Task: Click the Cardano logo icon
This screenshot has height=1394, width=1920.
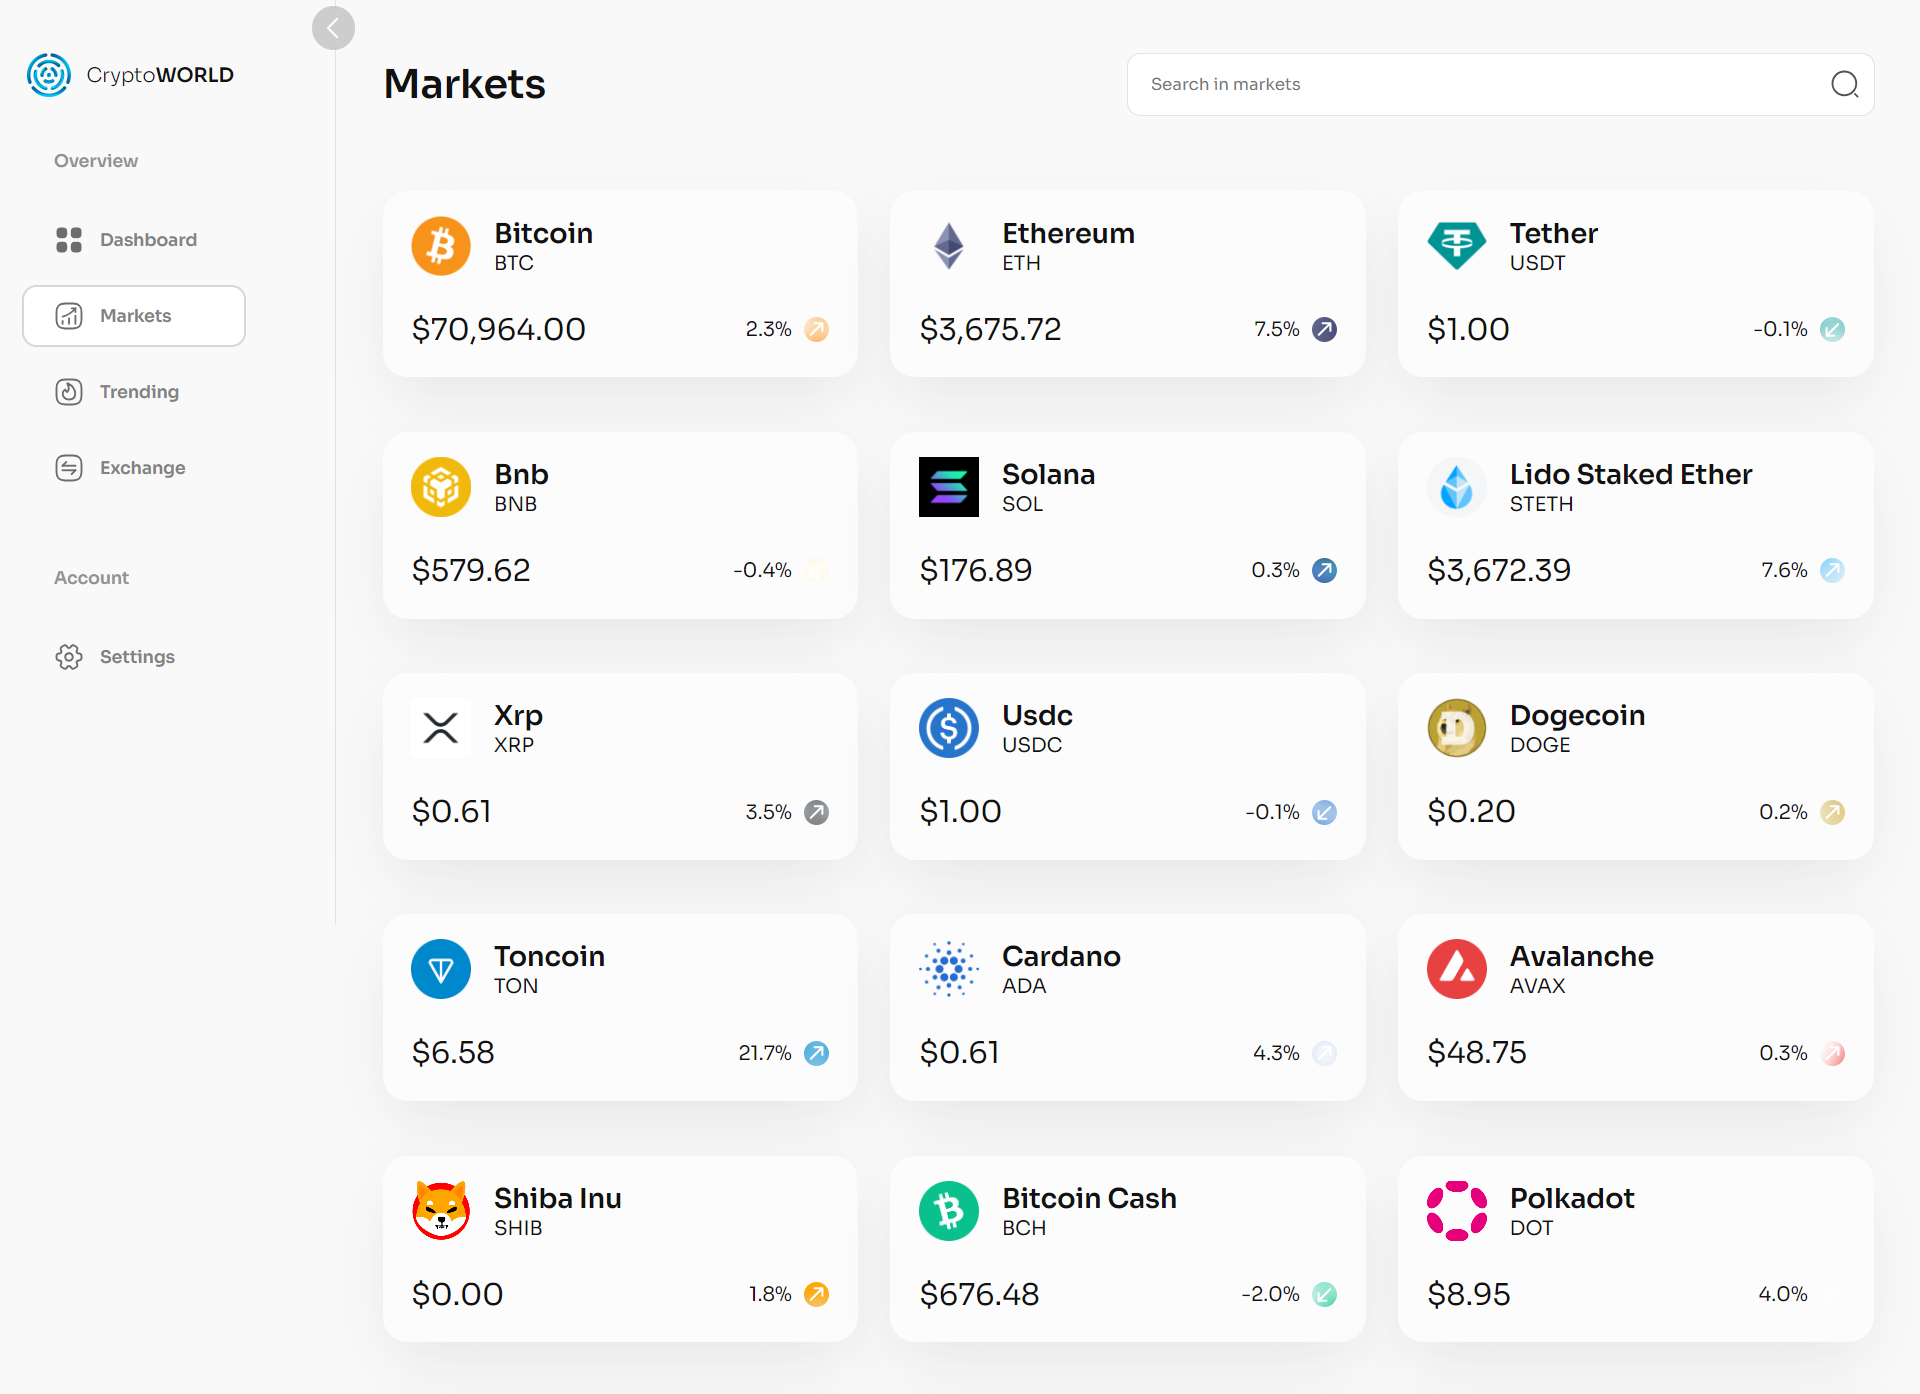Action: point(949,969)
